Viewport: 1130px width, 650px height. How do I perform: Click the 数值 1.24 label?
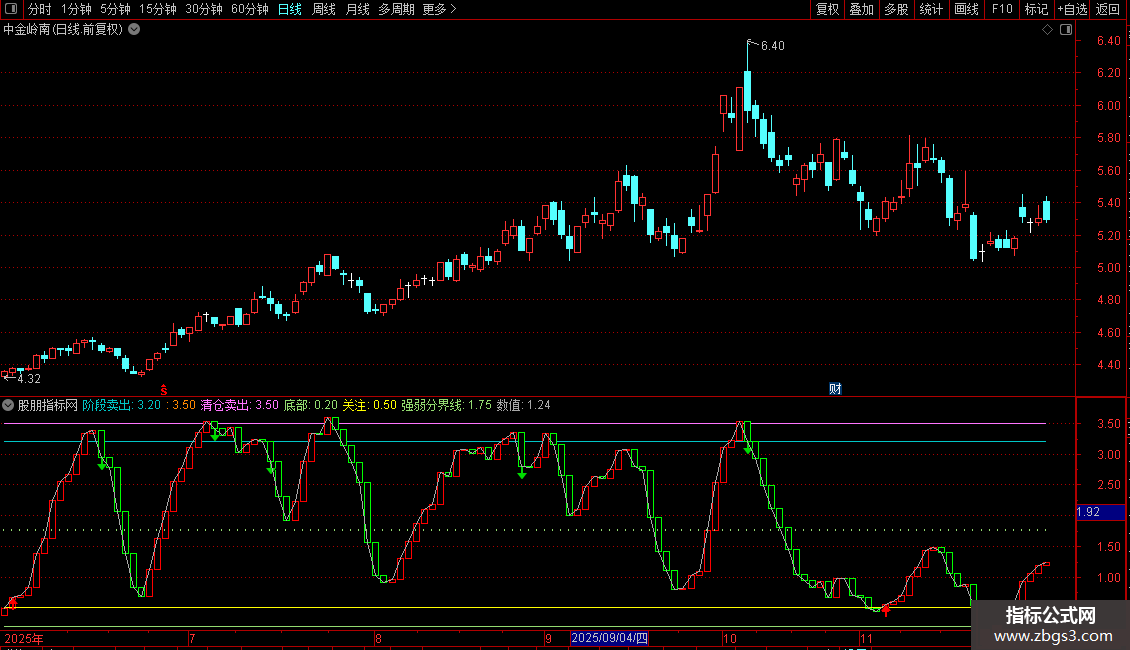coord(524,405)
